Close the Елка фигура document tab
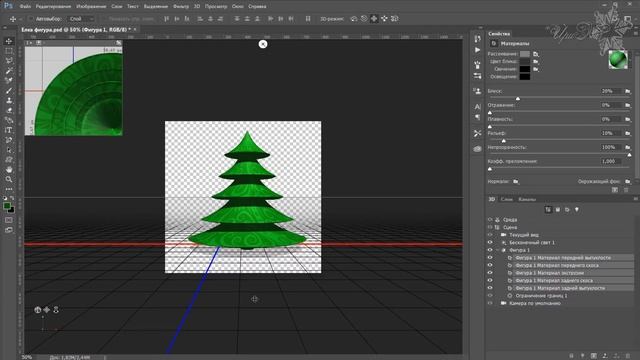Image resolution: width=640 pixels, height=360 pixels. [x=135, y=29]
